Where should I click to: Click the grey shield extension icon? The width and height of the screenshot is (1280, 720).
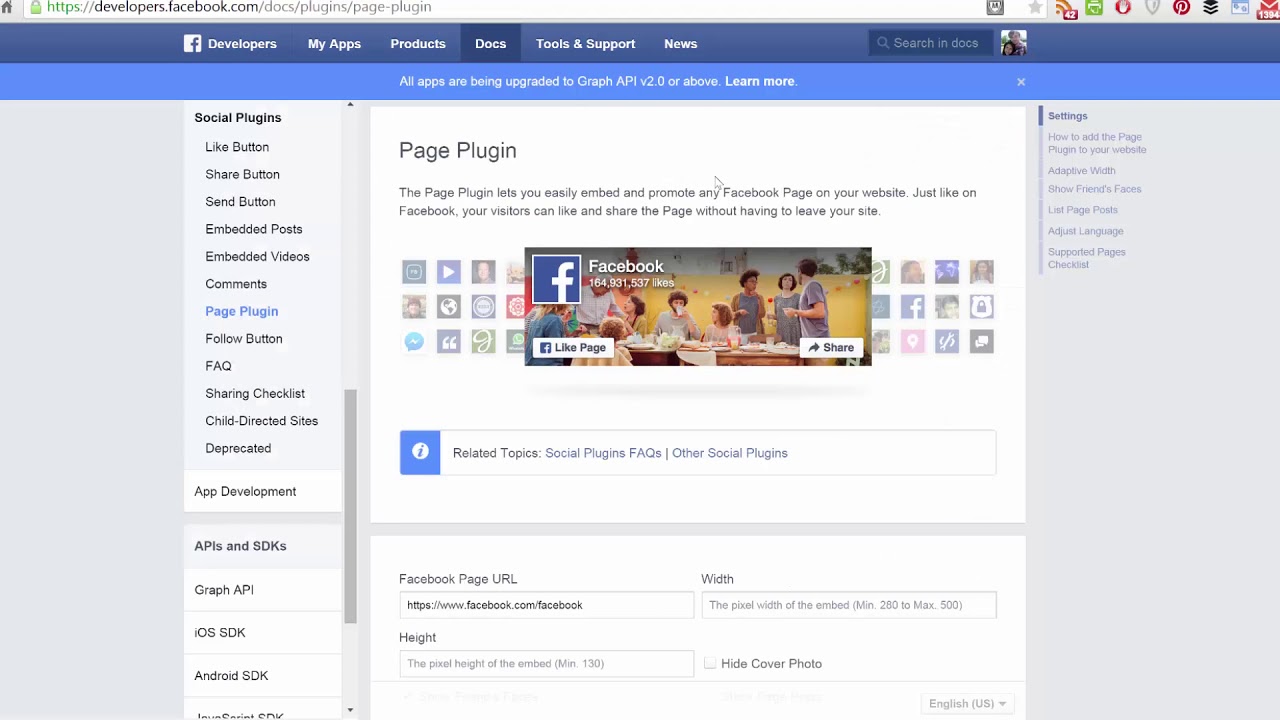pos(1152,7)
